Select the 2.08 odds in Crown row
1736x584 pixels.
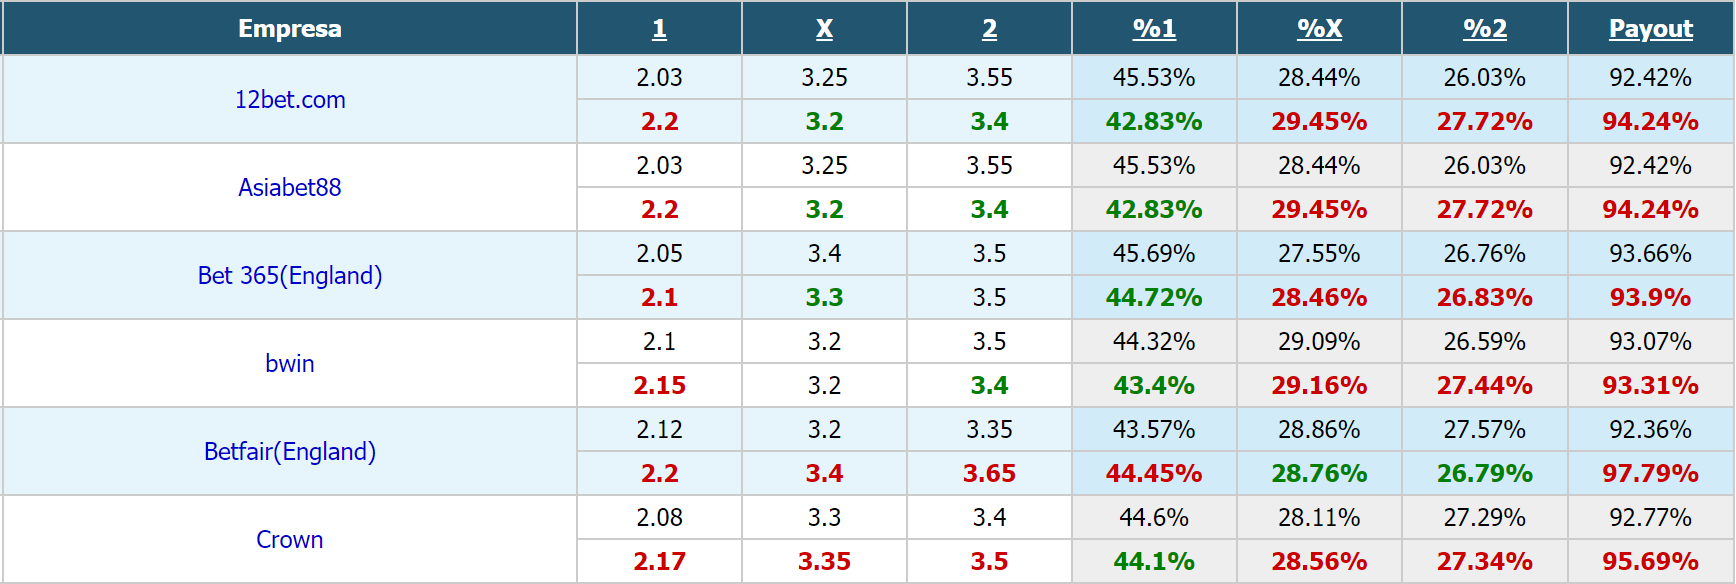click(x=659, y=518)
